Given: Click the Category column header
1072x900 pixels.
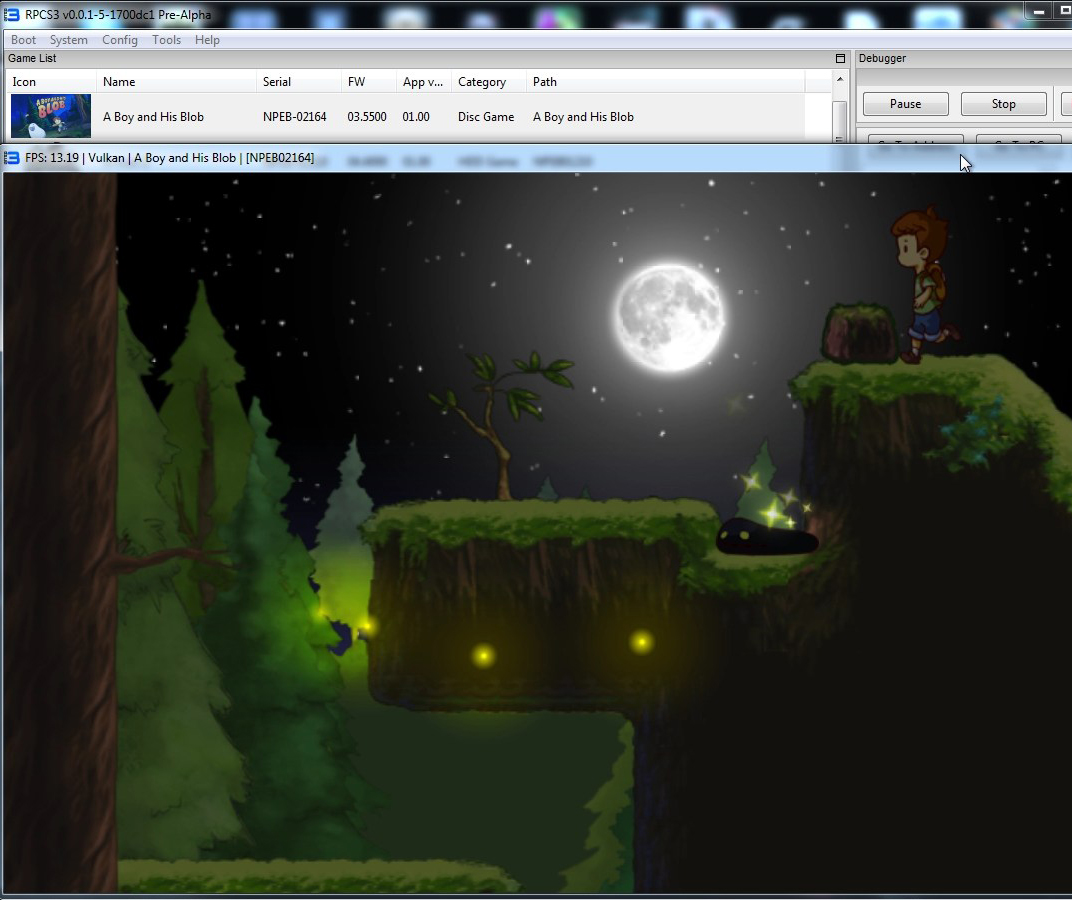Looking at the screenshot, I should (488, 81).
